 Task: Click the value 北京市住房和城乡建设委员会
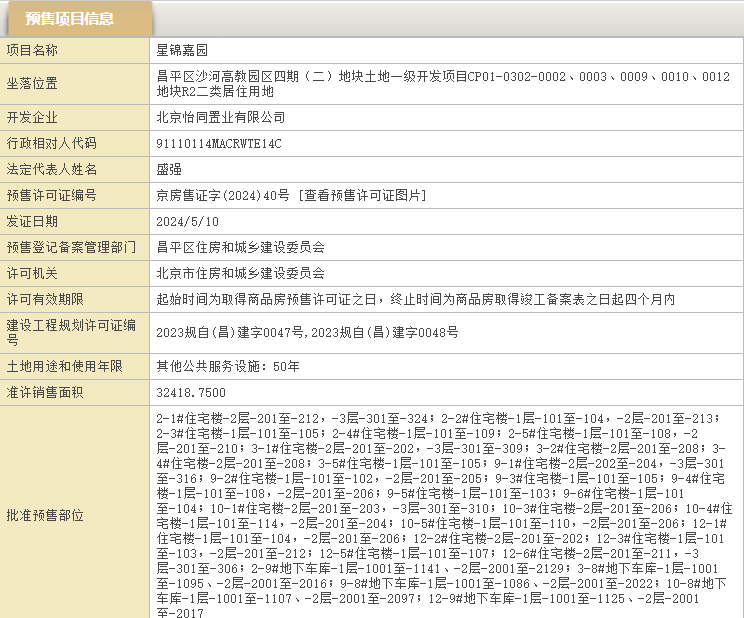pyautogui.click(x=241, y=273)
